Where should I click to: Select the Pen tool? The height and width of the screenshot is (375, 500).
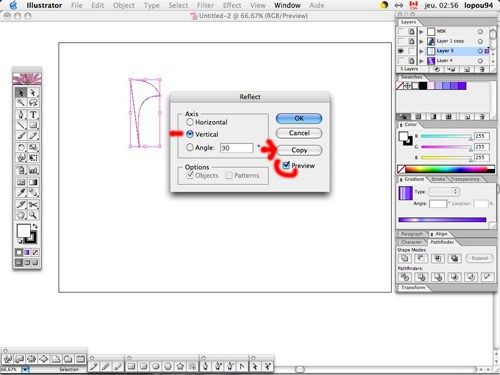pos(21,115)
